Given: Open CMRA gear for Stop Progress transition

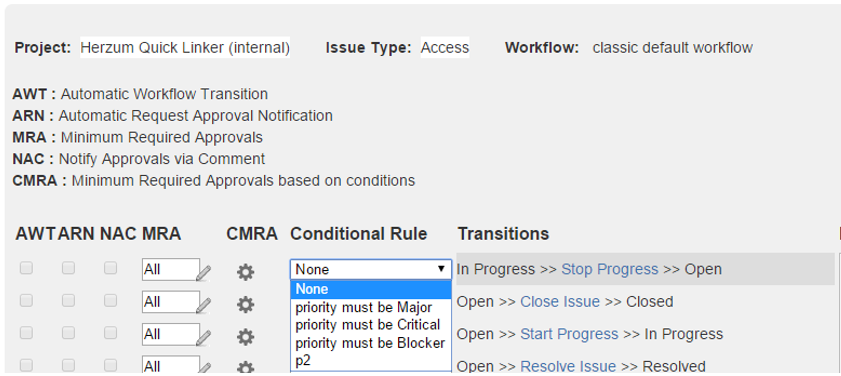Looking at the screenshot, I should point(245,272).
